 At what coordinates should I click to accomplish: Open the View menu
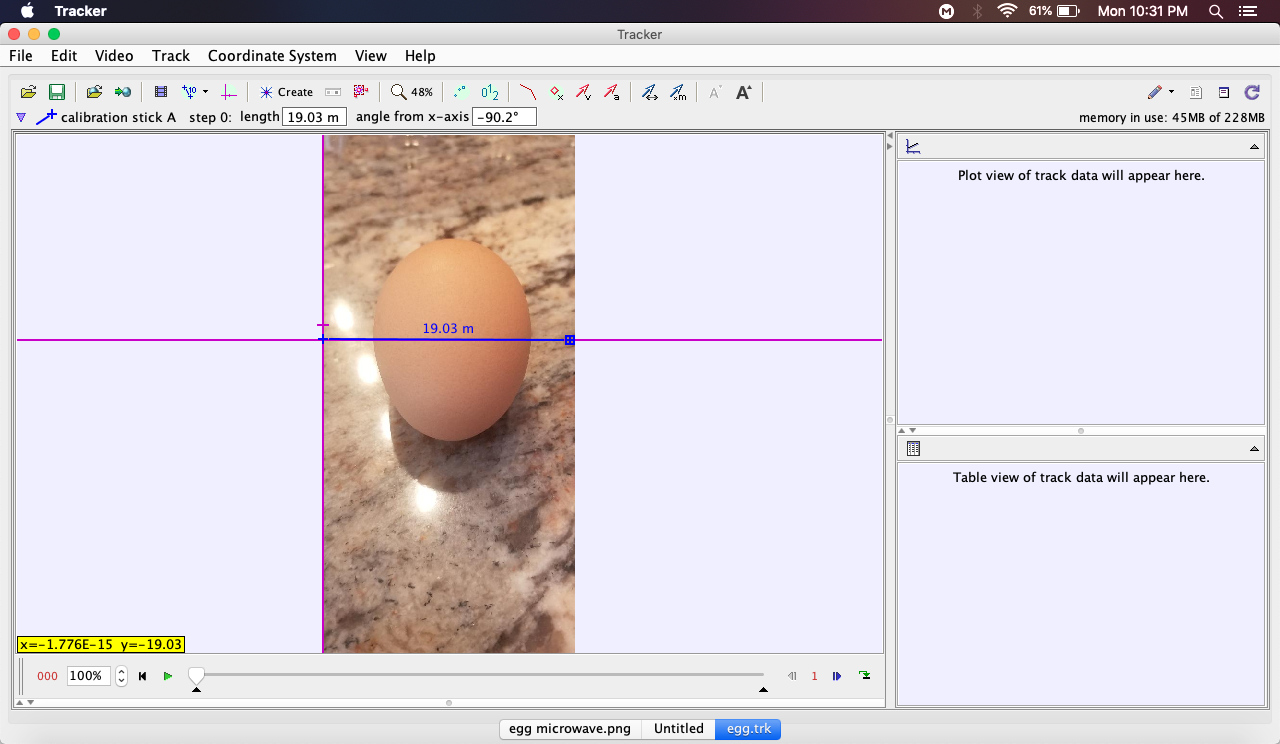coord(371,56)
